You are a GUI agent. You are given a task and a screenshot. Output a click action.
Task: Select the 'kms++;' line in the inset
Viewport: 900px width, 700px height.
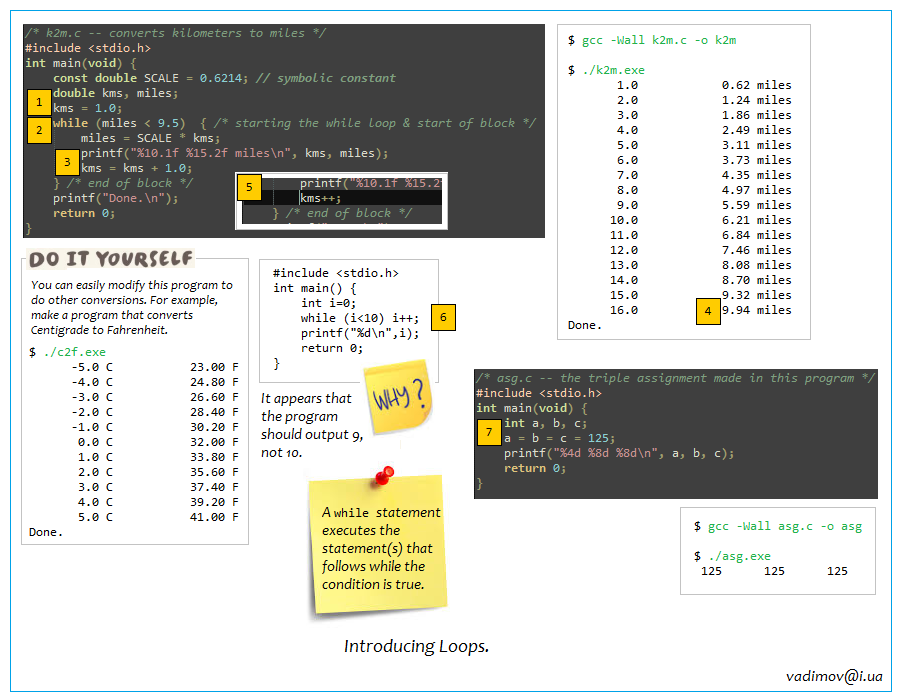coord(320,199)
